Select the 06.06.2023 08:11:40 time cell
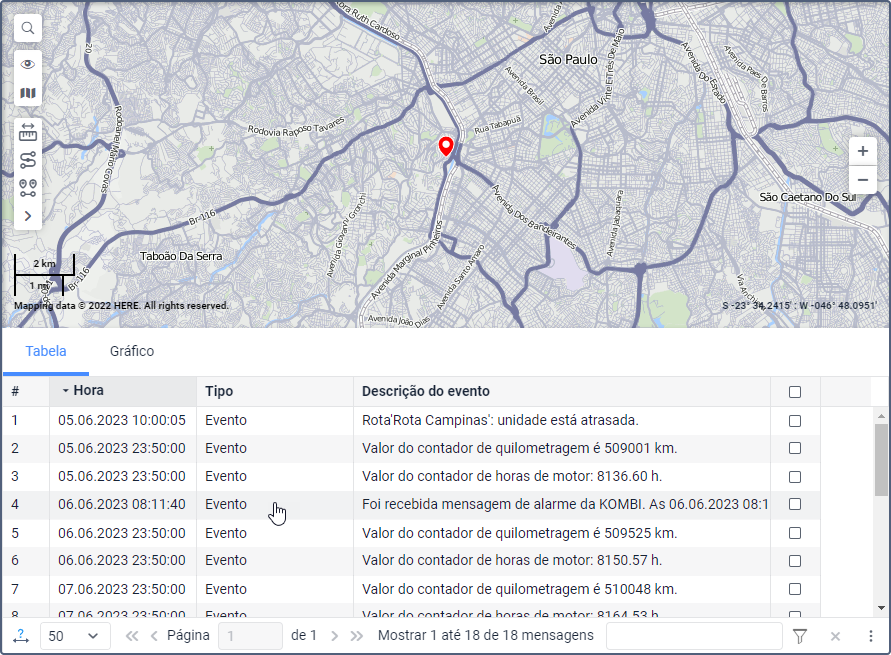The width and height of the screenshot is (891, 655). pyautogui.click(x=122, y=504)
